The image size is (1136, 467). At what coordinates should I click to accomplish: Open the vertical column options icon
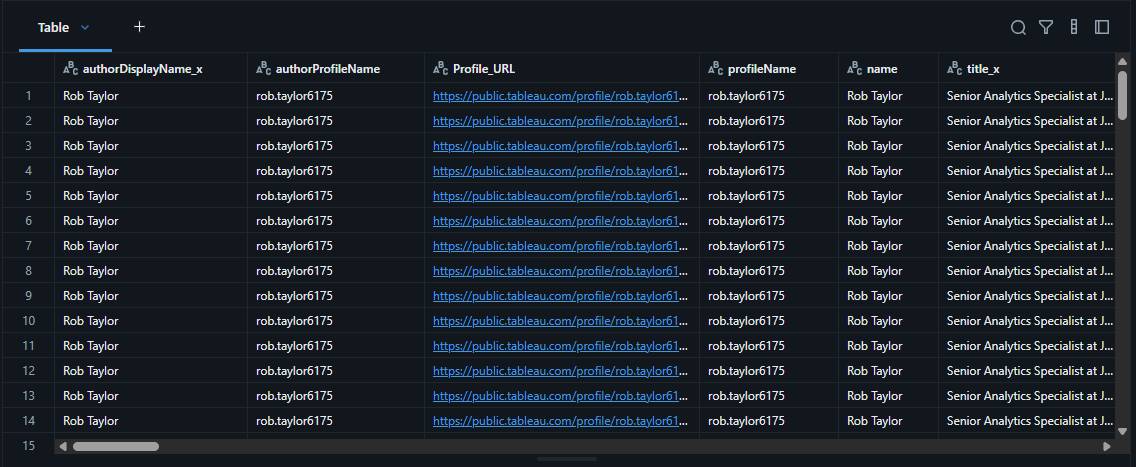(x=1074, y=28)
